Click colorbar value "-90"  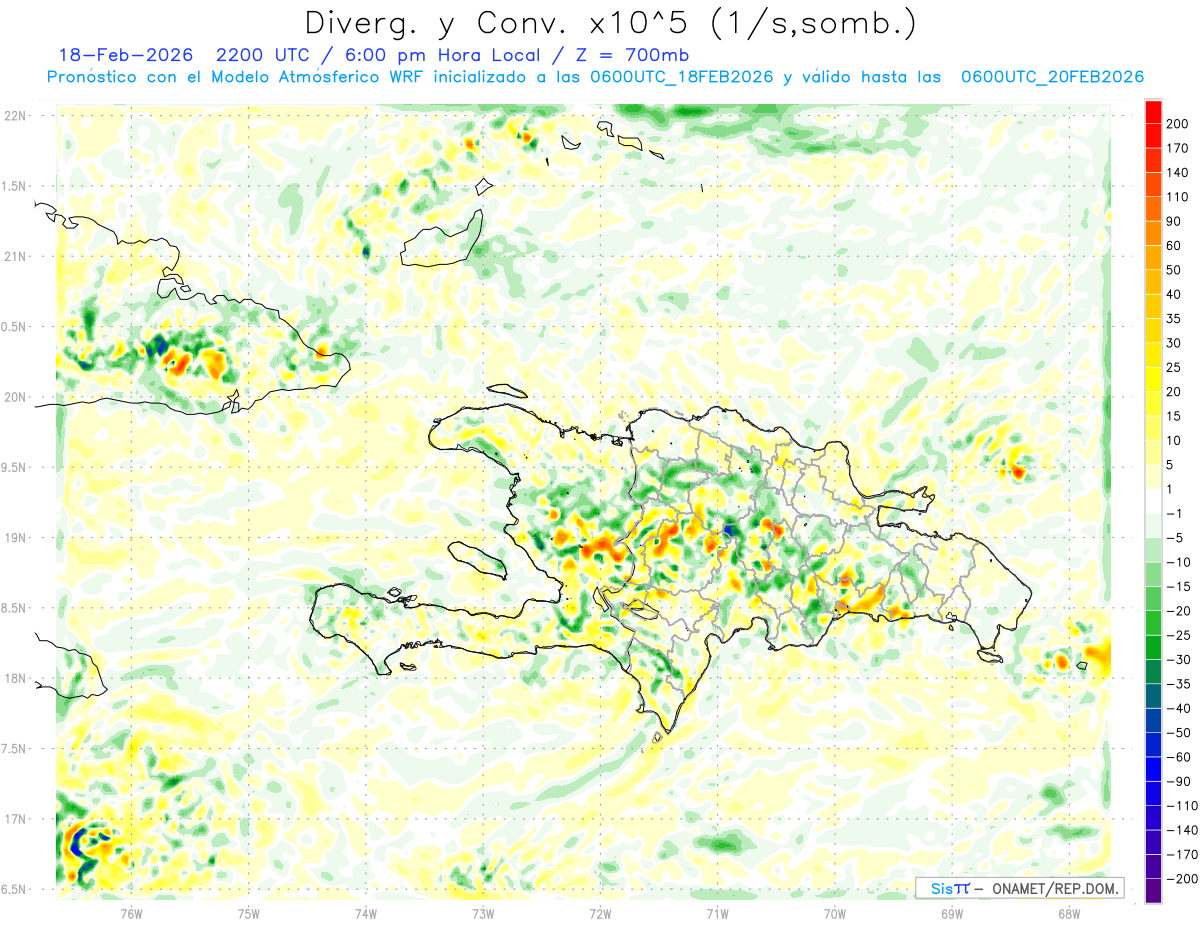(x=1179, y=782)
